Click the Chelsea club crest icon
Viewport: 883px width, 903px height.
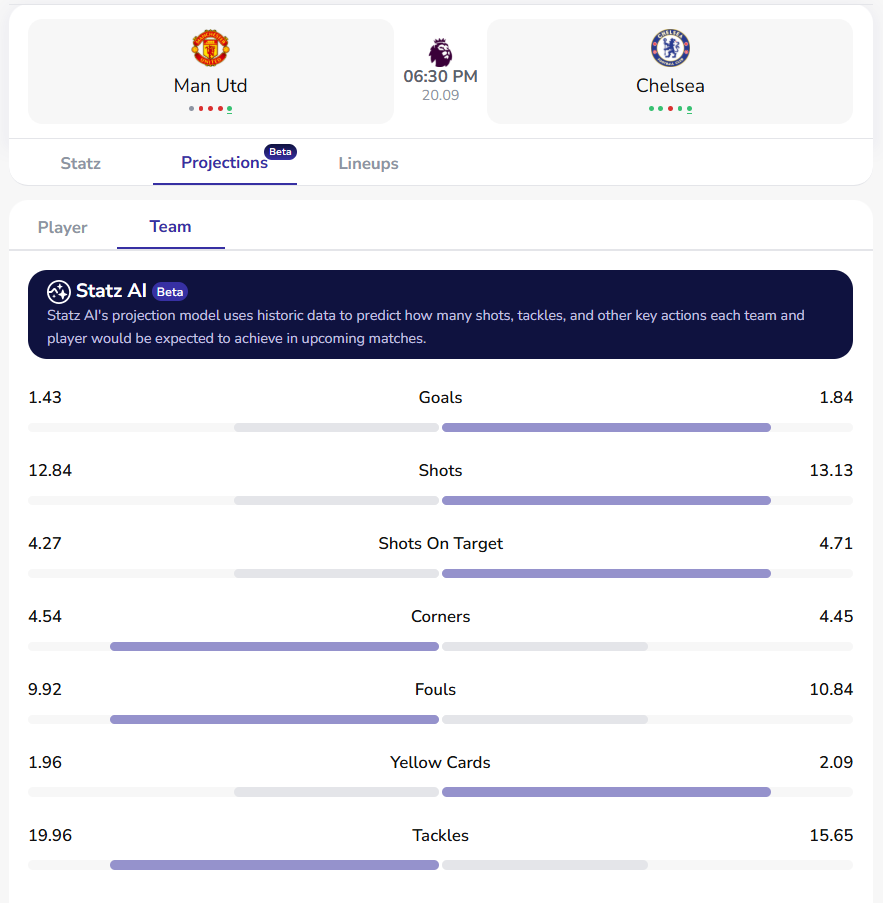670,48
